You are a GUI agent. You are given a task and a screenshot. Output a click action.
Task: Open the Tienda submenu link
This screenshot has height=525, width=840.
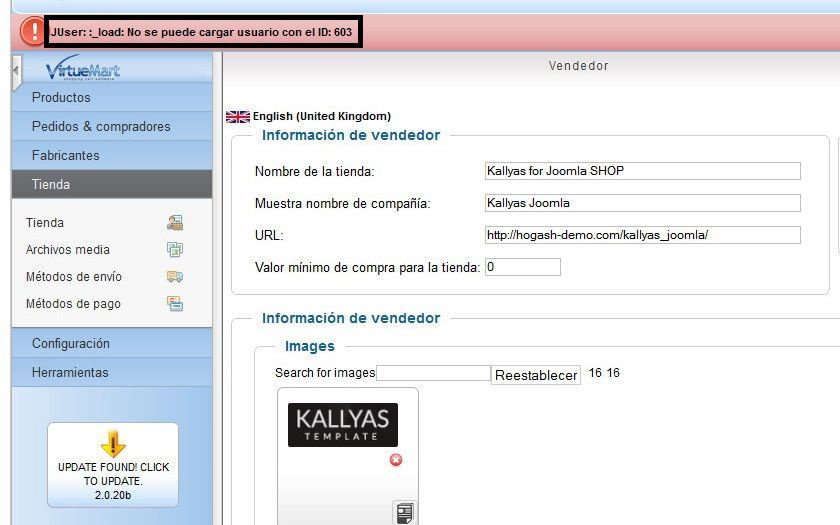click(45, 222)
